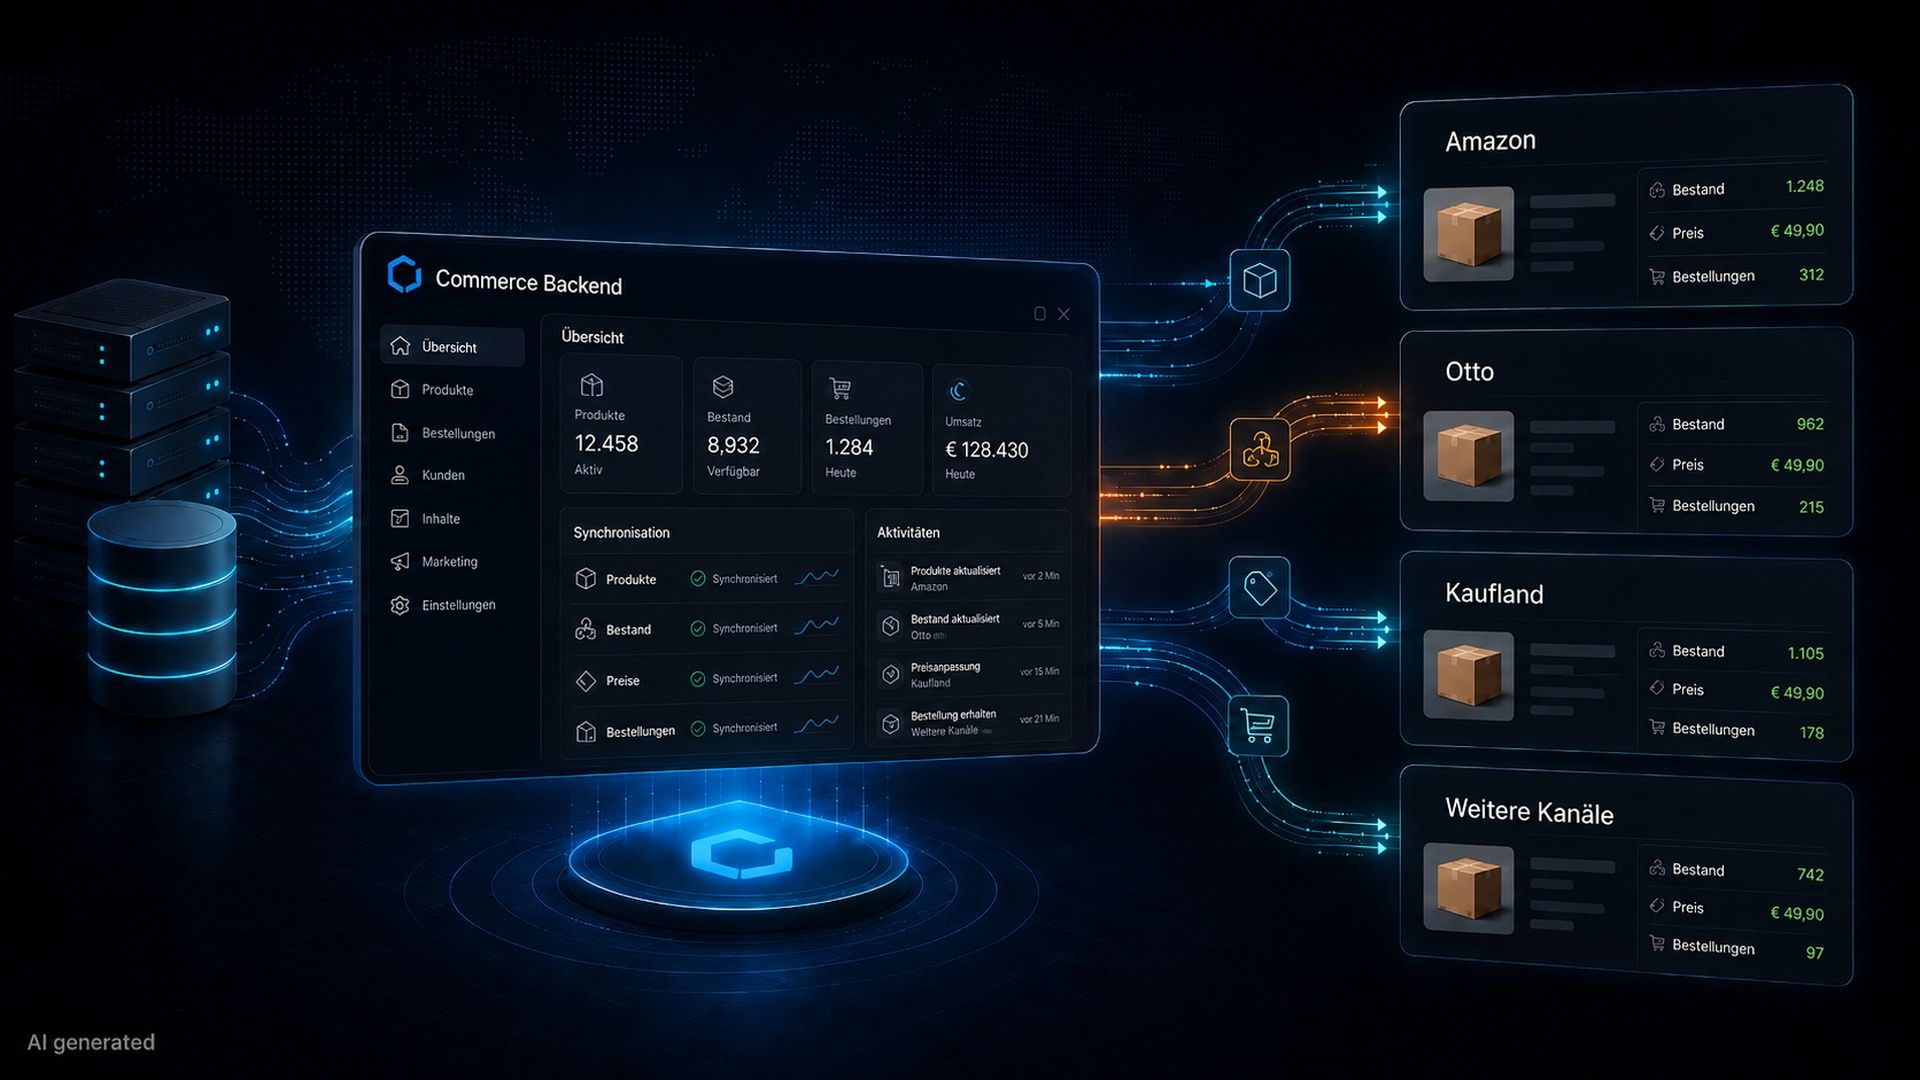This screenshot has height=1080, width=1920.
Task: Click the Weitere Kanäle card title
Action: pyautogui.click(x=1529, y=811)
